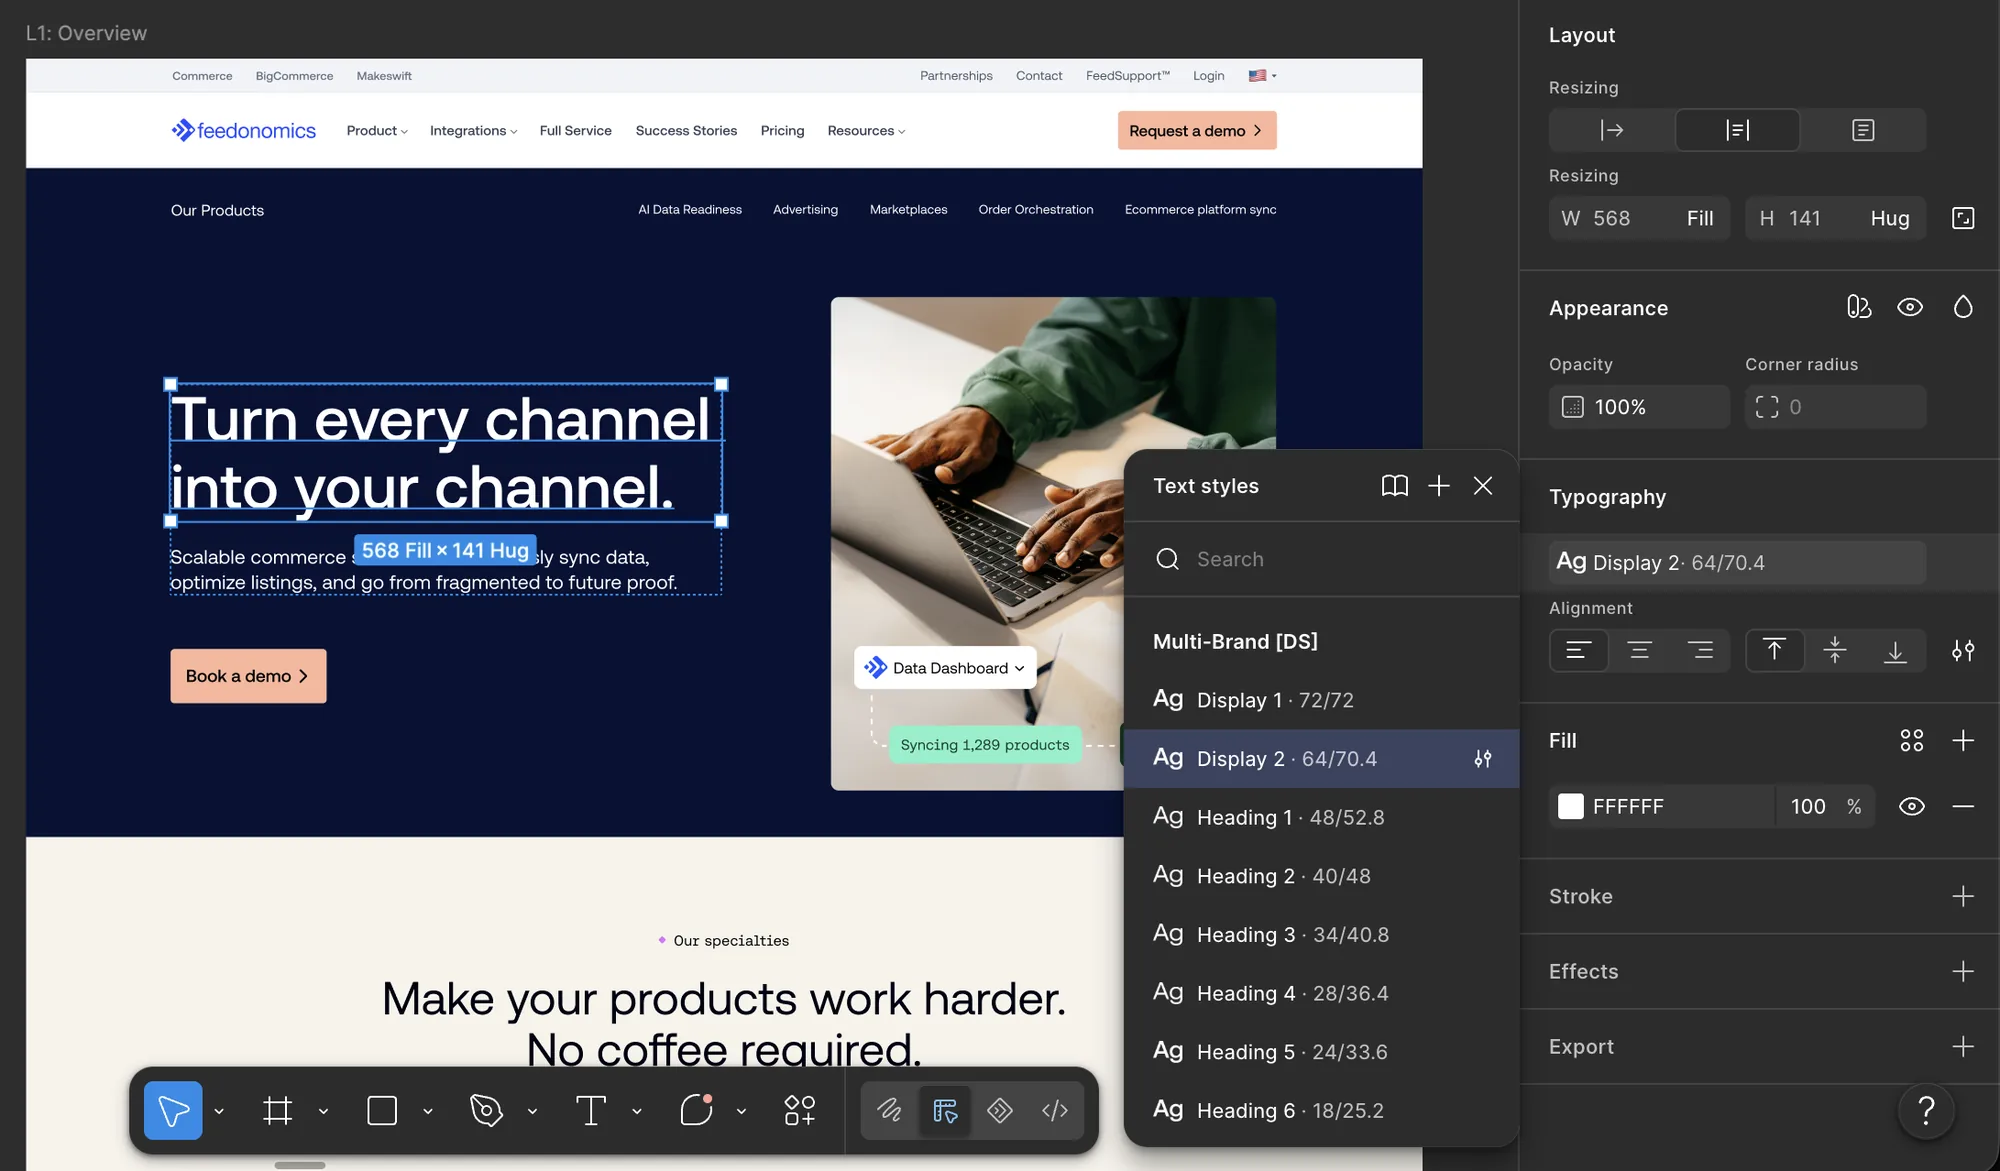Select the Comment tool

point(696,1110)
